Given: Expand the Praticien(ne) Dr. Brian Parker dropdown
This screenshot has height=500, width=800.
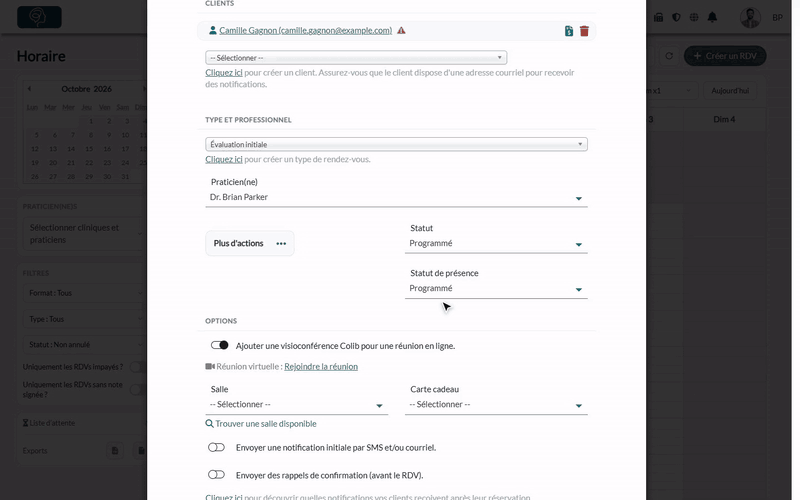Looking at the screenshot, I should pyautogui.click(x=396, y=197).
